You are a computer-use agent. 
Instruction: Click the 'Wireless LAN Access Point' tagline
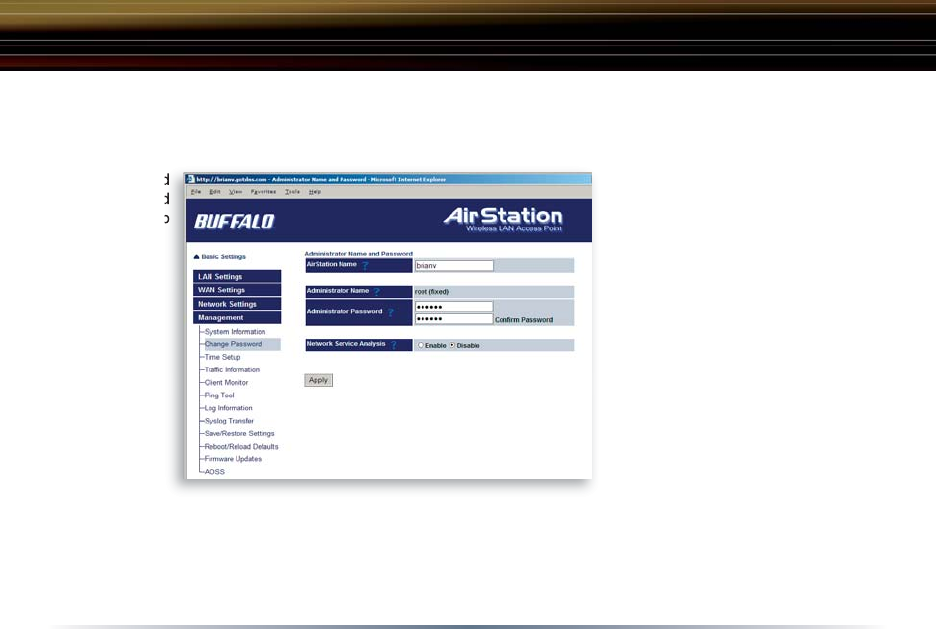514,229
